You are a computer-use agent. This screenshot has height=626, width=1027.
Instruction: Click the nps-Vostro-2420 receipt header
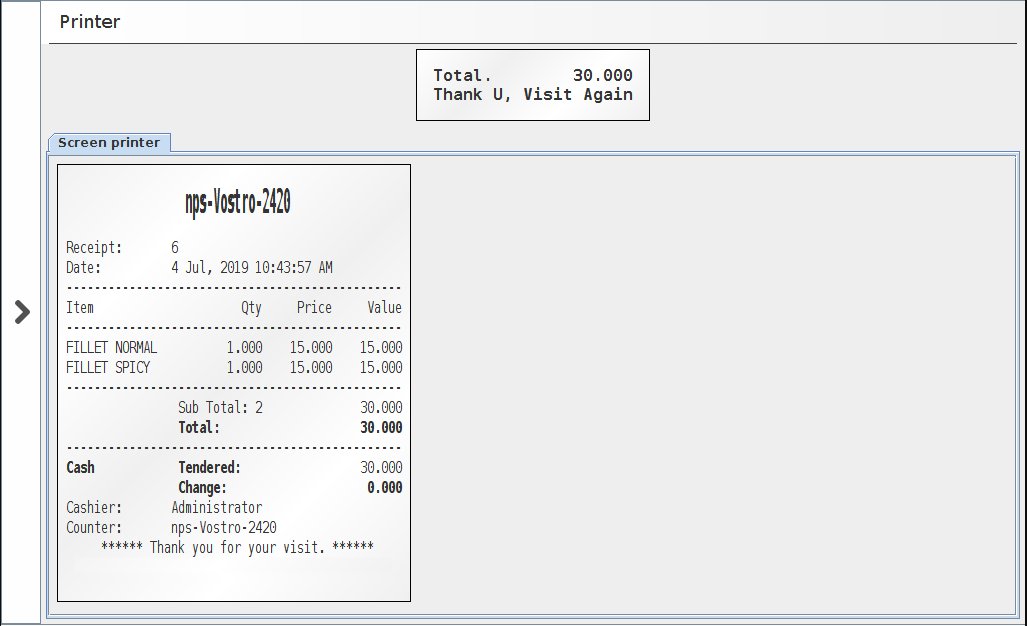click(x=237, y=203)
